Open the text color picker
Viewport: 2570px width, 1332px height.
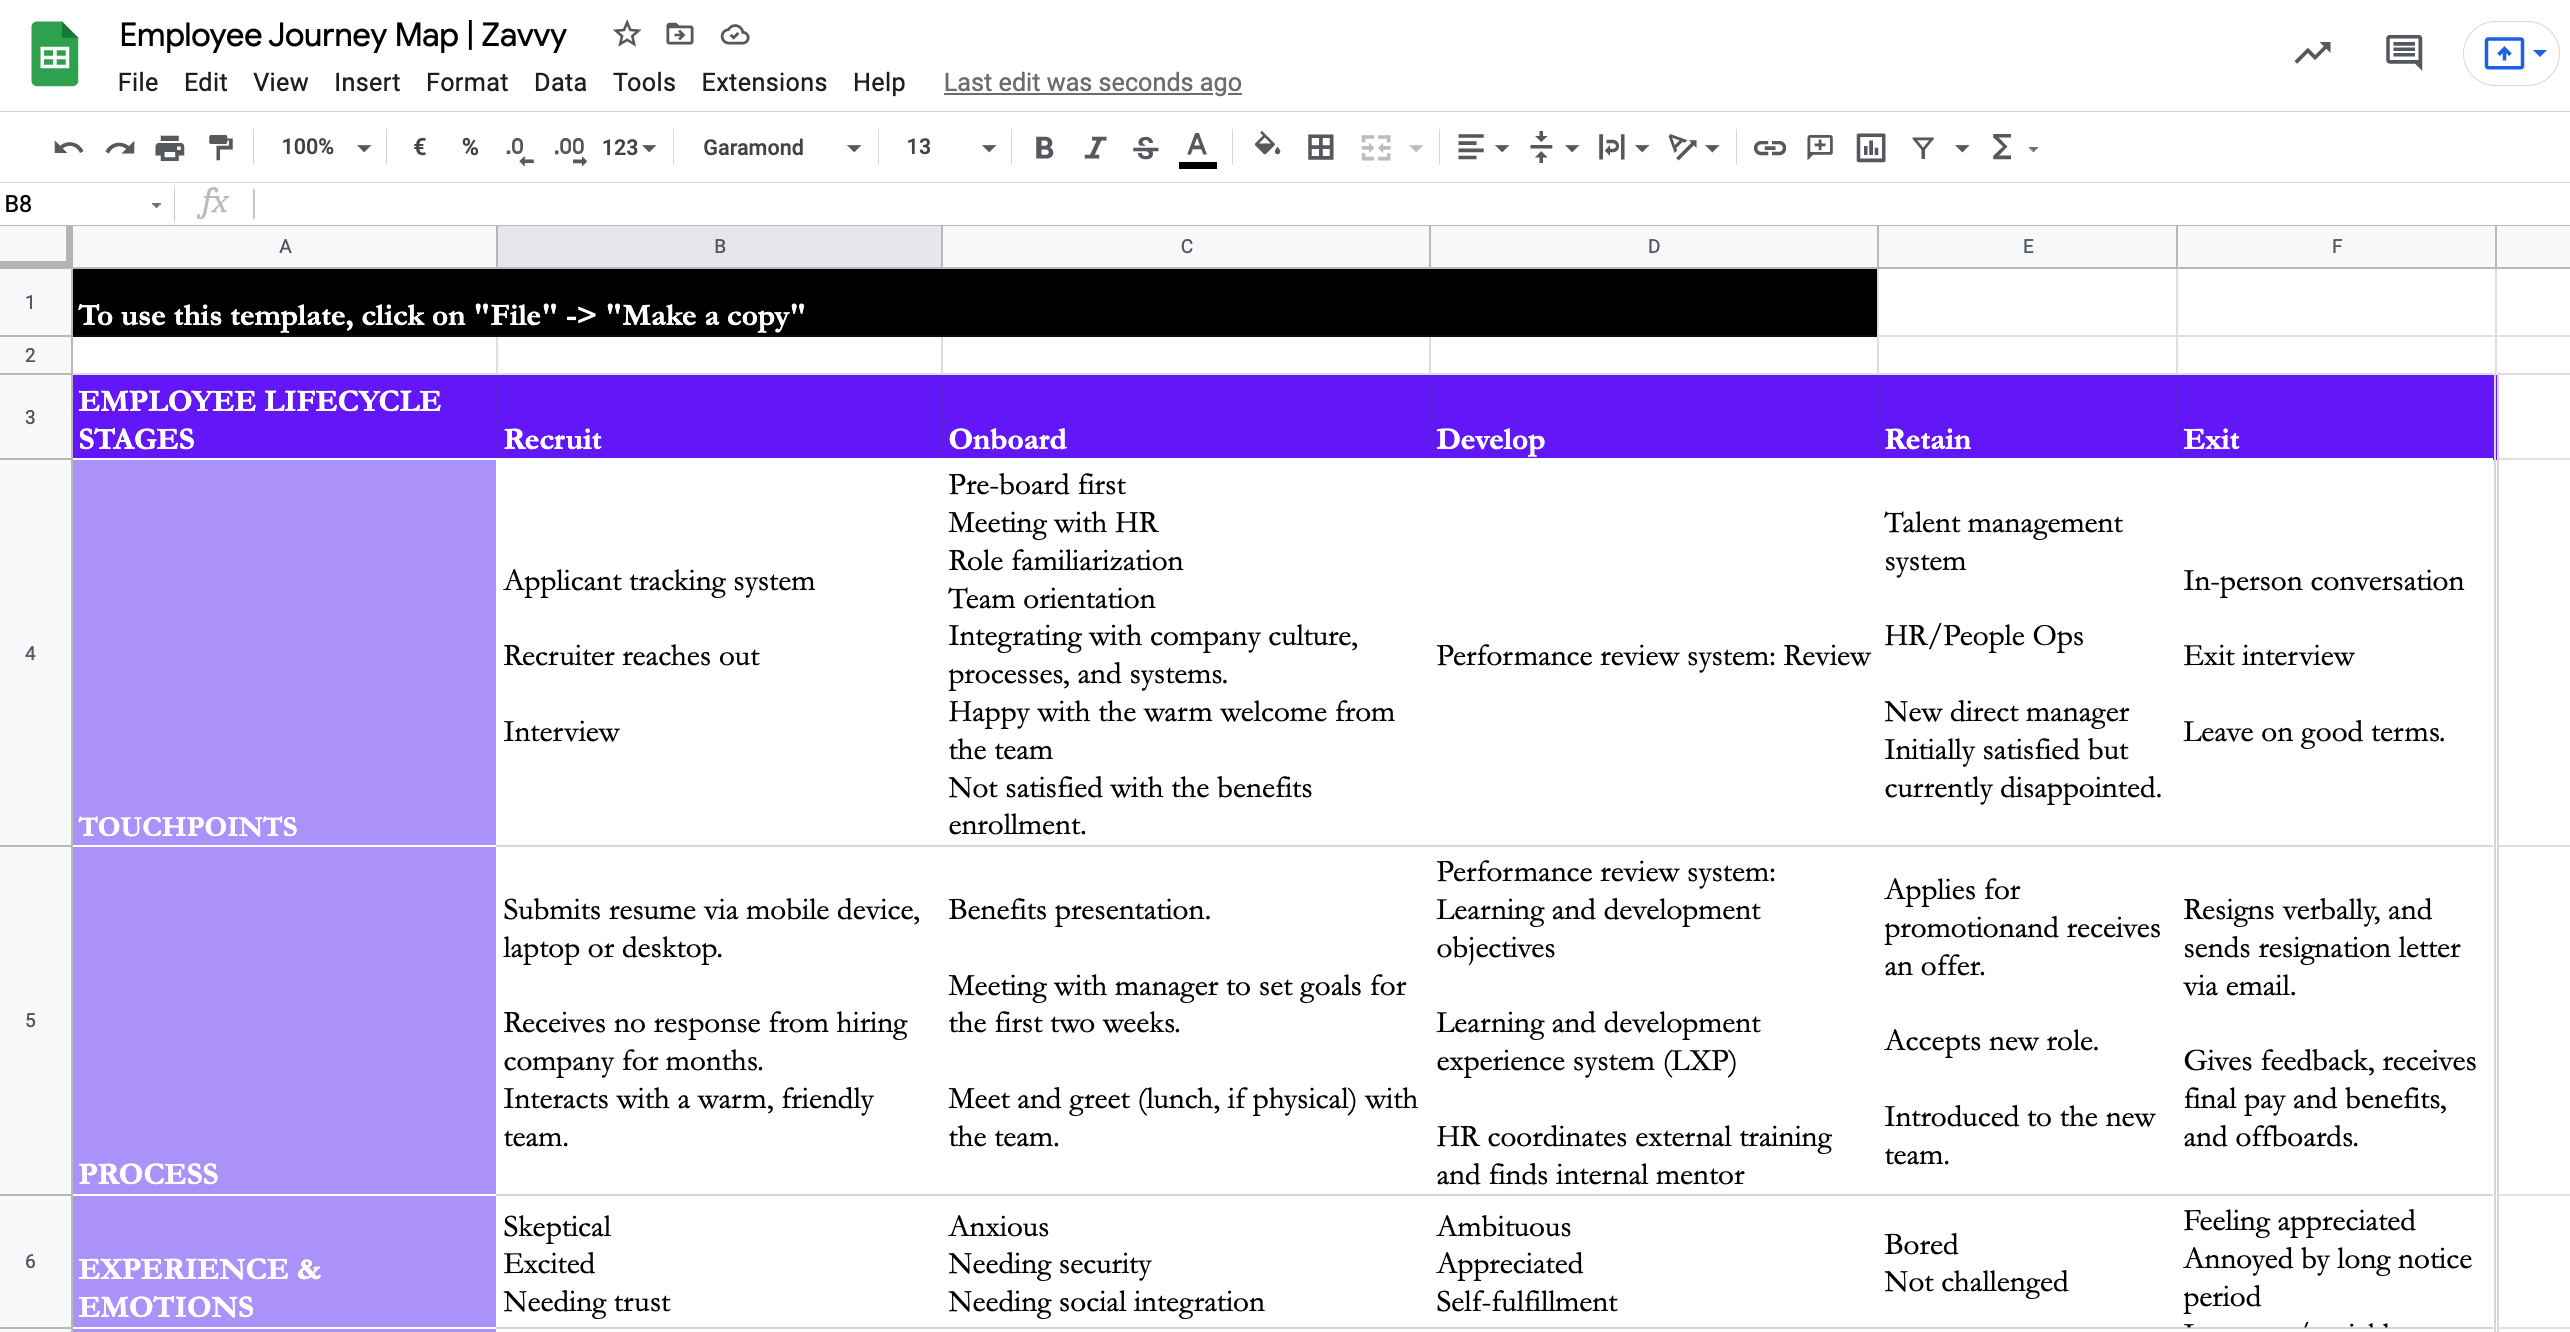pyautogui.click(x=1196, y=148)
